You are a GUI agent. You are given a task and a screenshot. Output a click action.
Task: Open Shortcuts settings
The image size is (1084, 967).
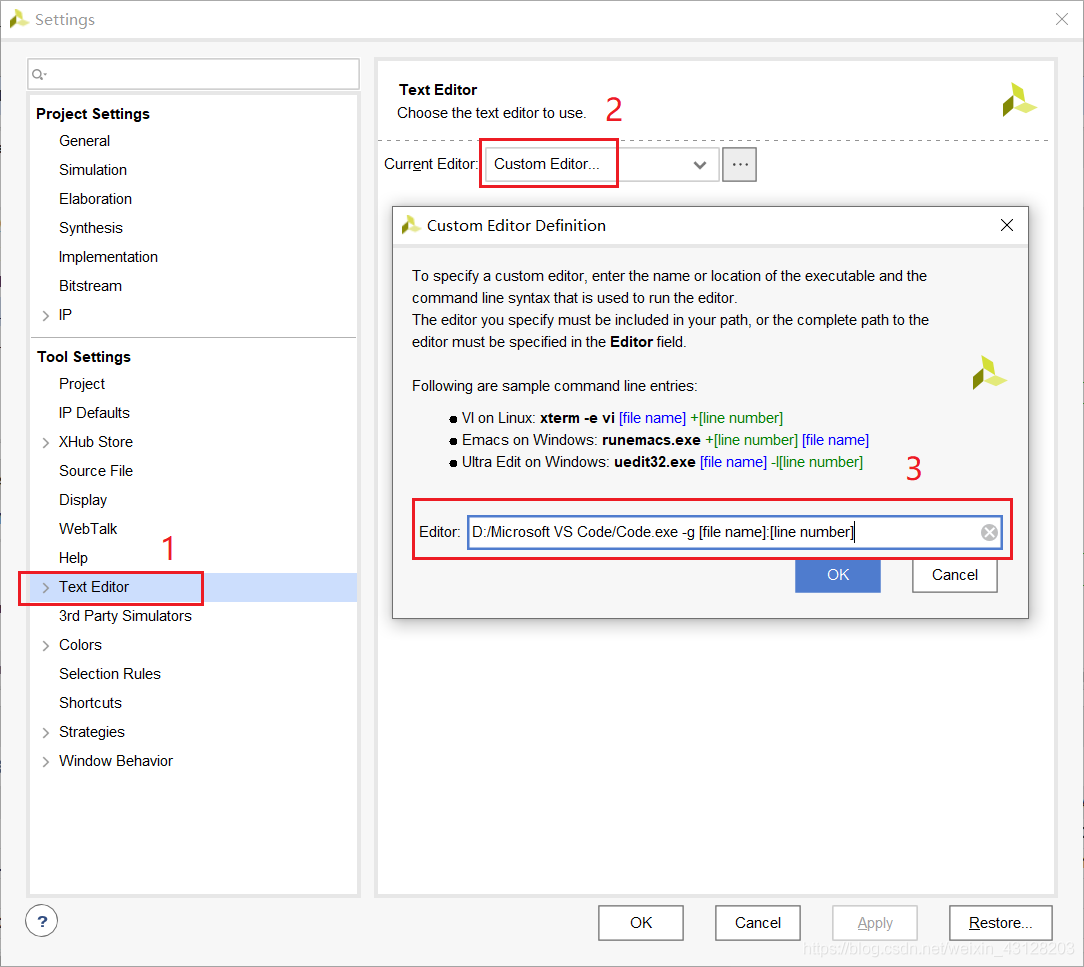91,704
